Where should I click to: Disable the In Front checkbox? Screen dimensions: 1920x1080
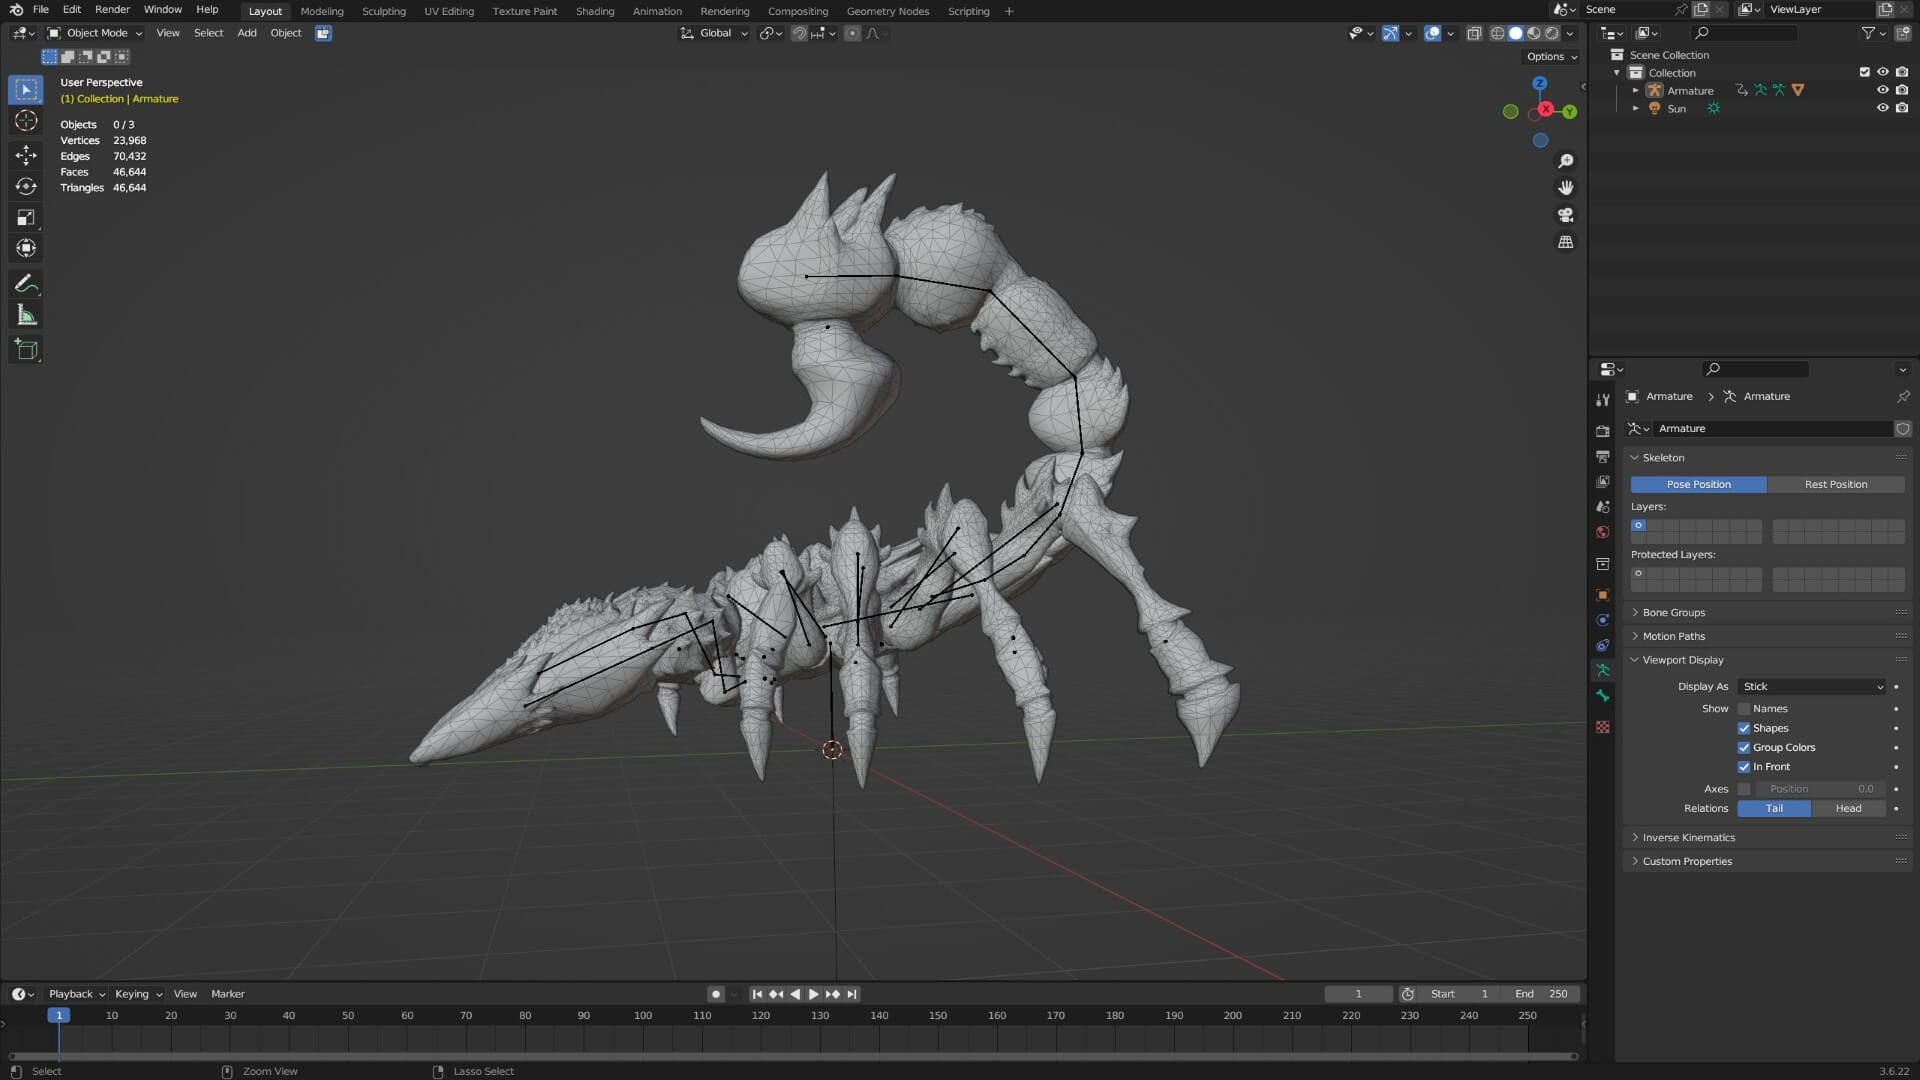click(1744, 767)
